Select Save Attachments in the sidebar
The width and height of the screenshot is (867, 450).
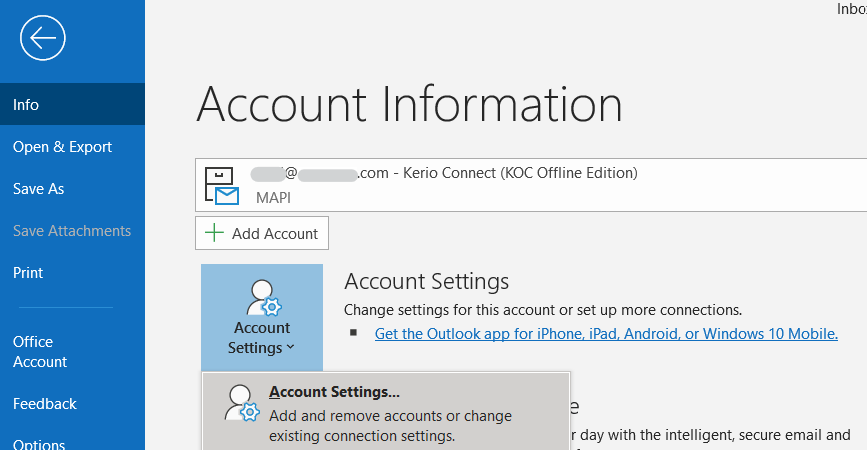coord(72,231)
